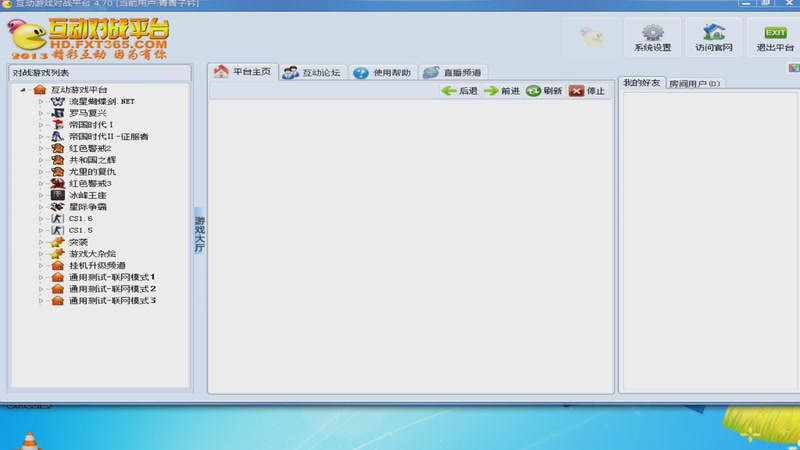The width and height of the screenshot is (800, 450).
Task: Expand the 红色警戒2 node arrow
Action: point(41,148)
